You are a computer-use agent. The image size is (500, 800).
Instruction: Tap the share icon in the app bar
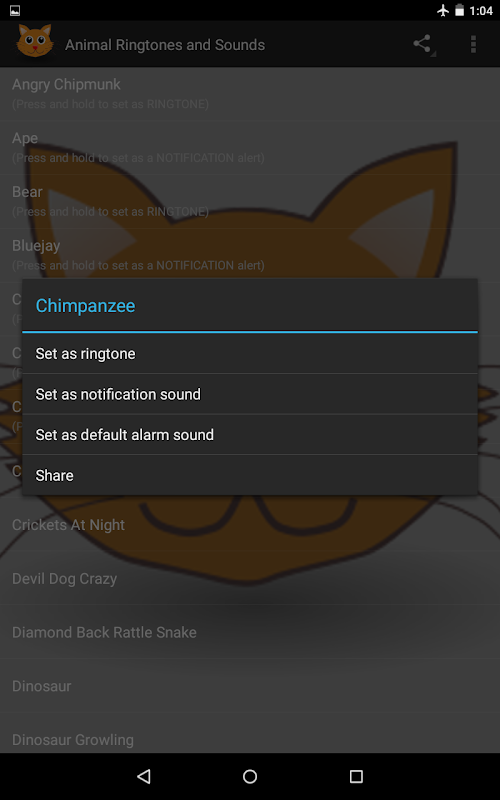coord(423,44)
